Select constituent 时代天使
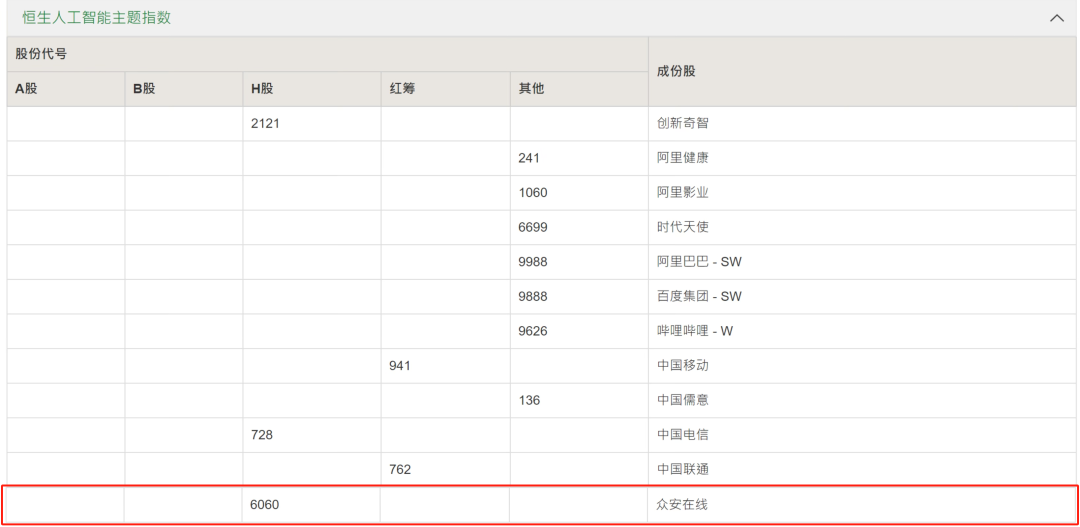Image resolution: width=1080 pixels, height=527 pixels. [x=683, y=227]
